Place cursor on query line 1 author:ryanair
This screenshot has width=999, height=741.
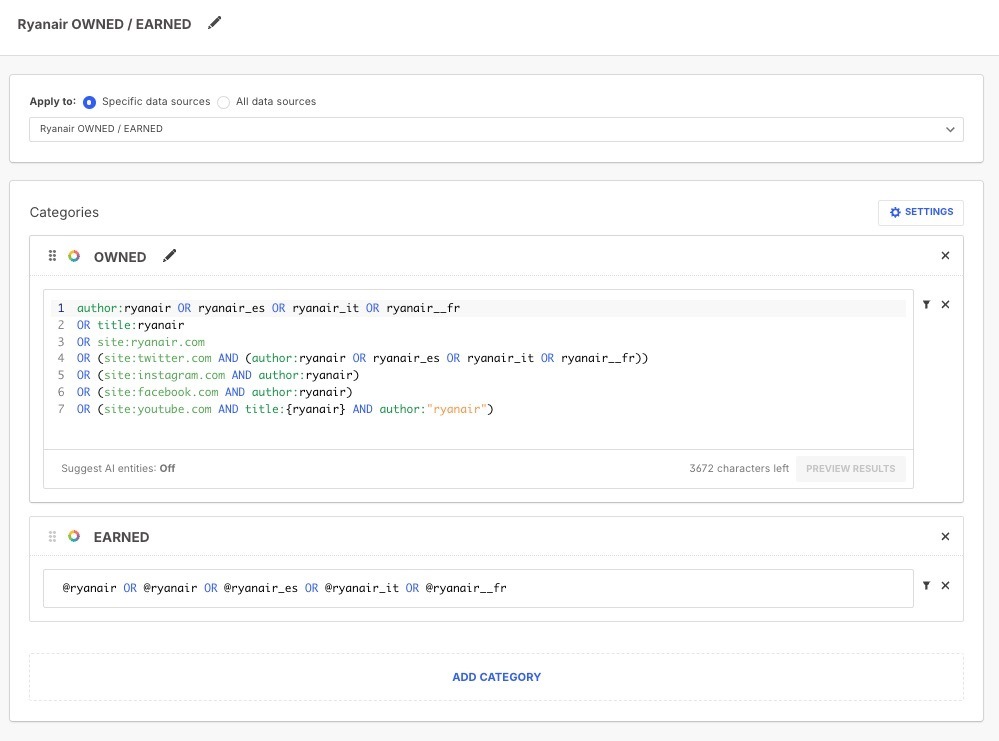click(268, 308)
